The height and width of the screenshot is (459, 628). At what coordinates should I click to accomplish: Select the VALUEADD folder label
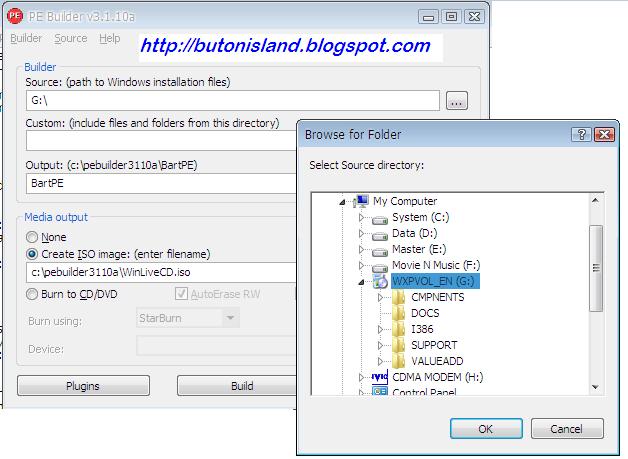(437, 361)
